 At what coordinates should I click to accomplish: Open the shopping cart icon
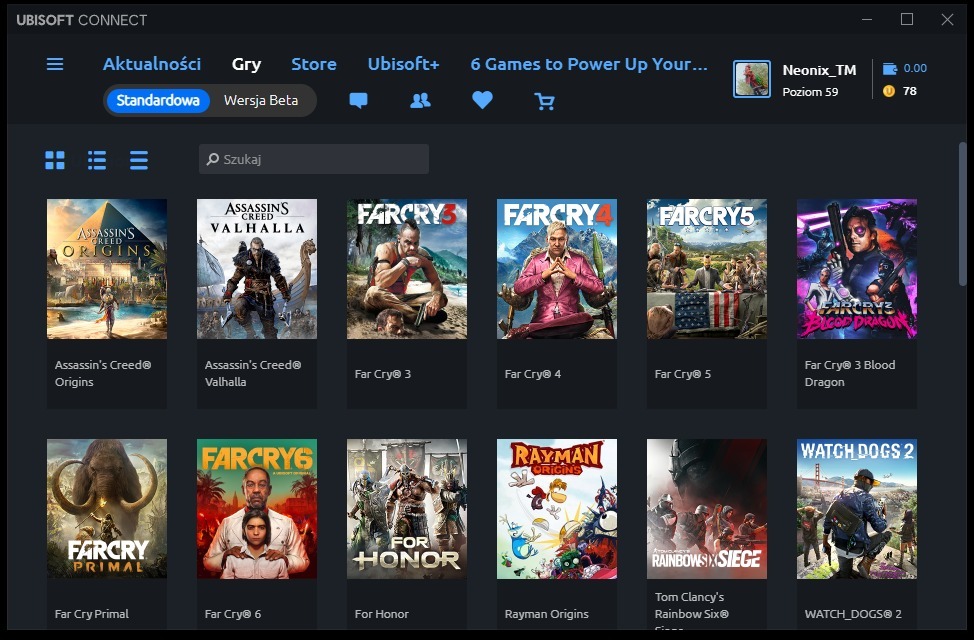pyautogui.click(x=545, y=101)
